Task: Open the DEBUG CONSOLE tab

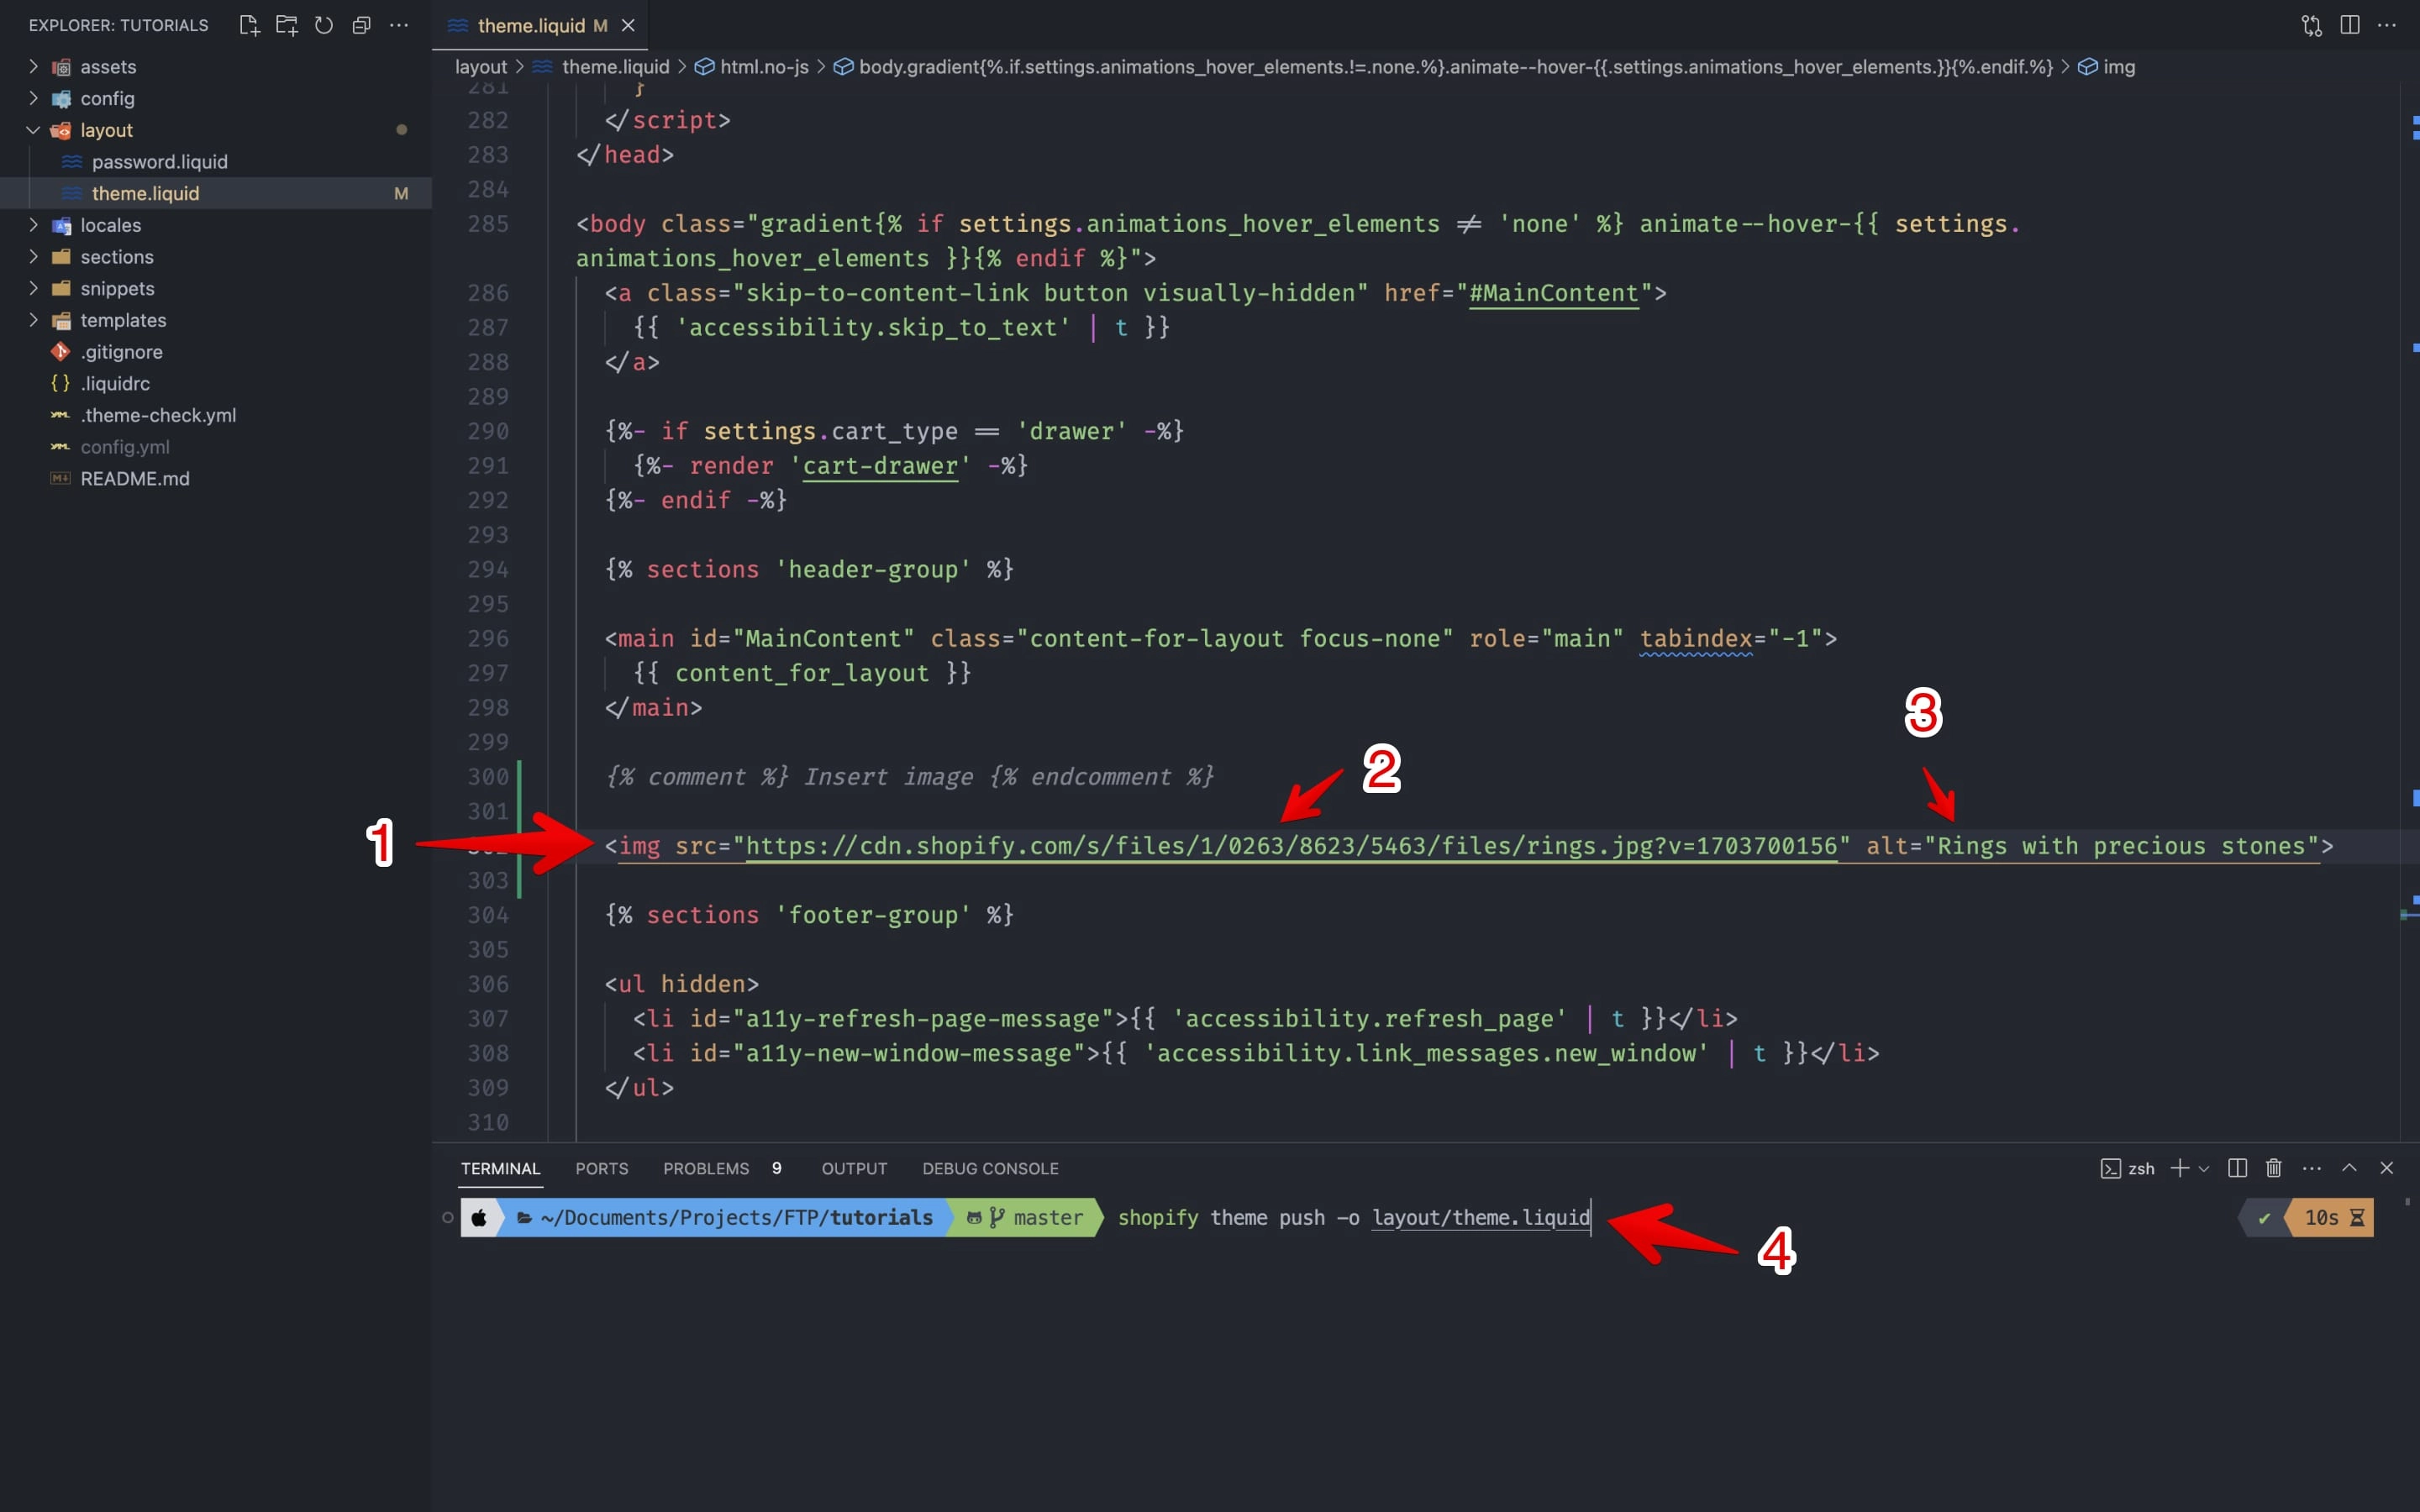Action: [x=990, y=1168]
